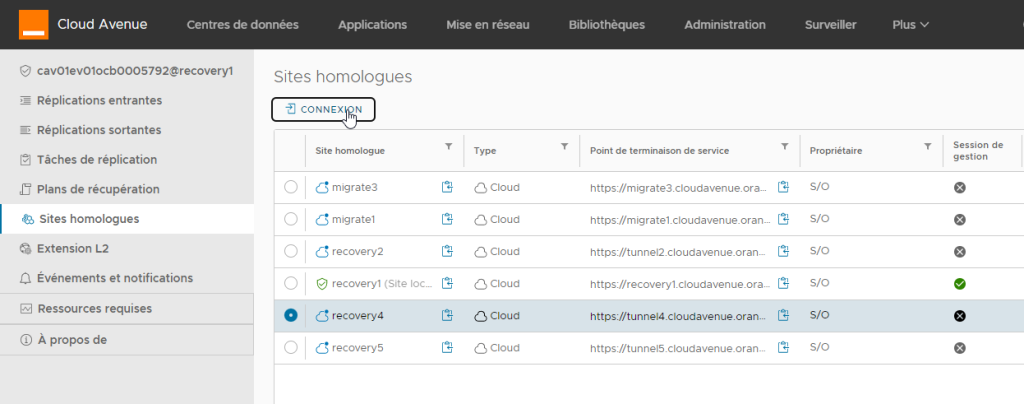Copy the migrate1 site name icon
This screenshot has height=404, width=1024.
tap(447, 219)
